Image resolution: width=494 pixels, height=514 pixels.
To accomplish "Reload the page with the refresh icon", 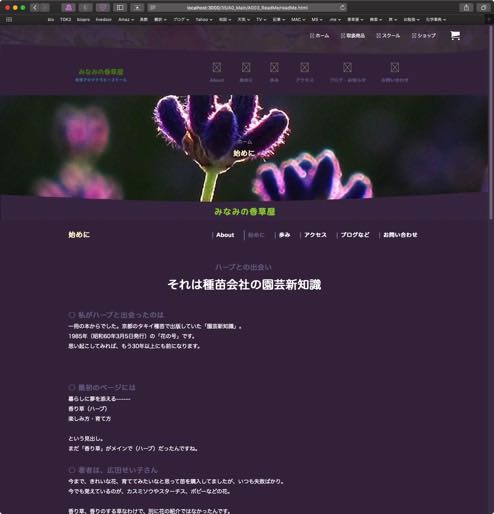I will click(x=342, y=7).
